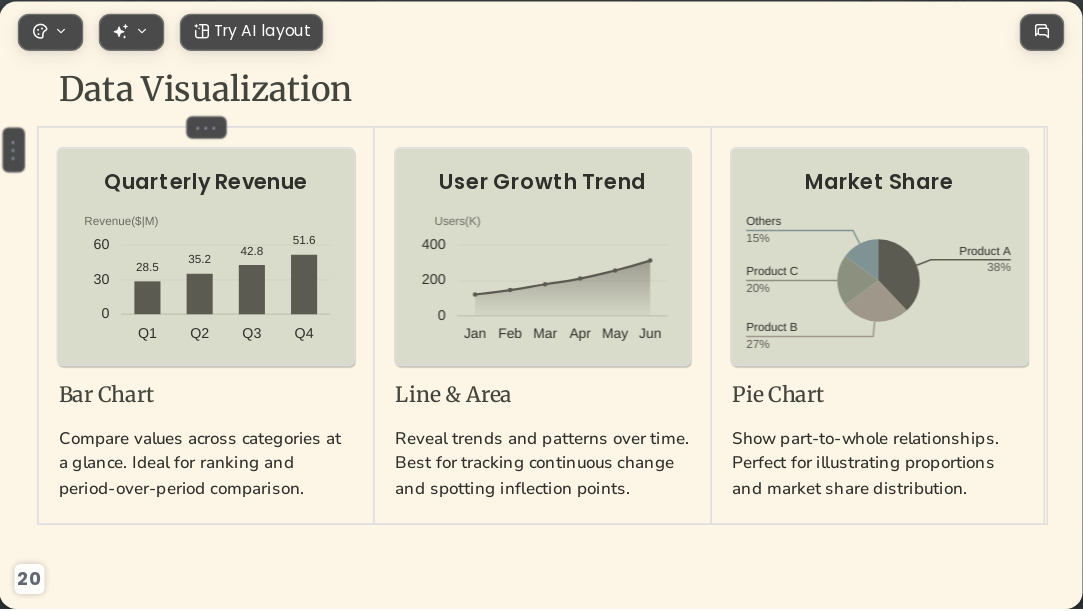Select the Data Visualization title
The width and height of the screenshot is (1083, 611).
[x=206, y=90]
